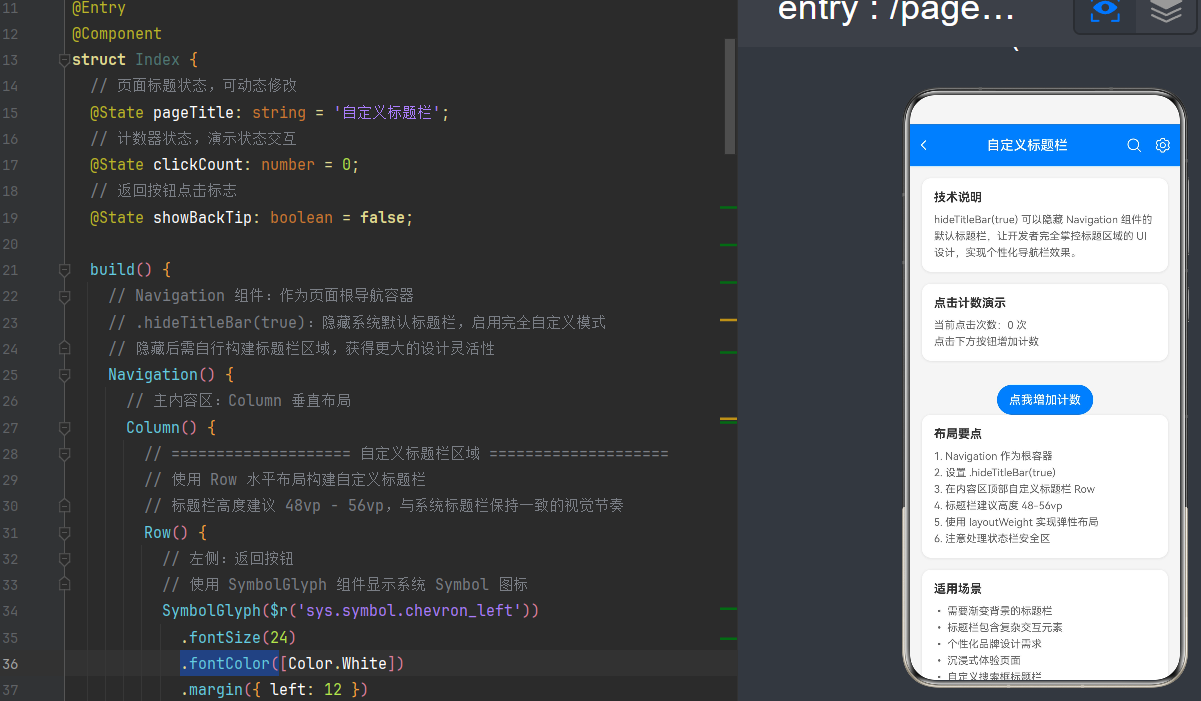Click the editor vertical scrollbar thumb
This screenshot has height=701, width=1201.
[730, 96]
